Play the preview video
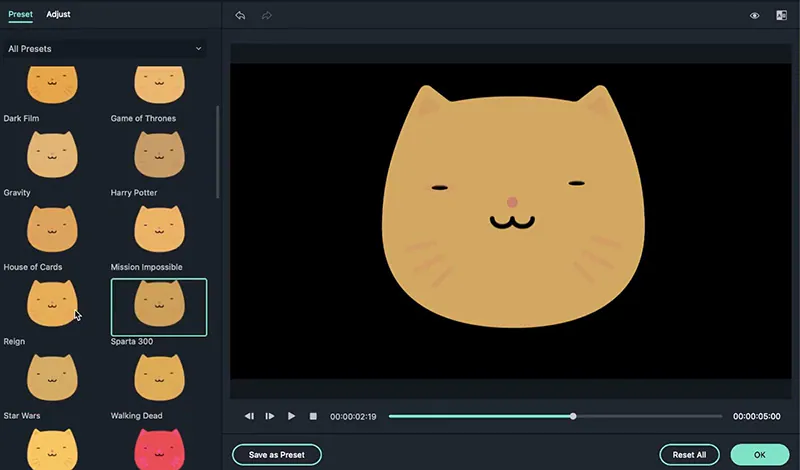This screenshot has height=470, width=800. (x=291, y=416)
